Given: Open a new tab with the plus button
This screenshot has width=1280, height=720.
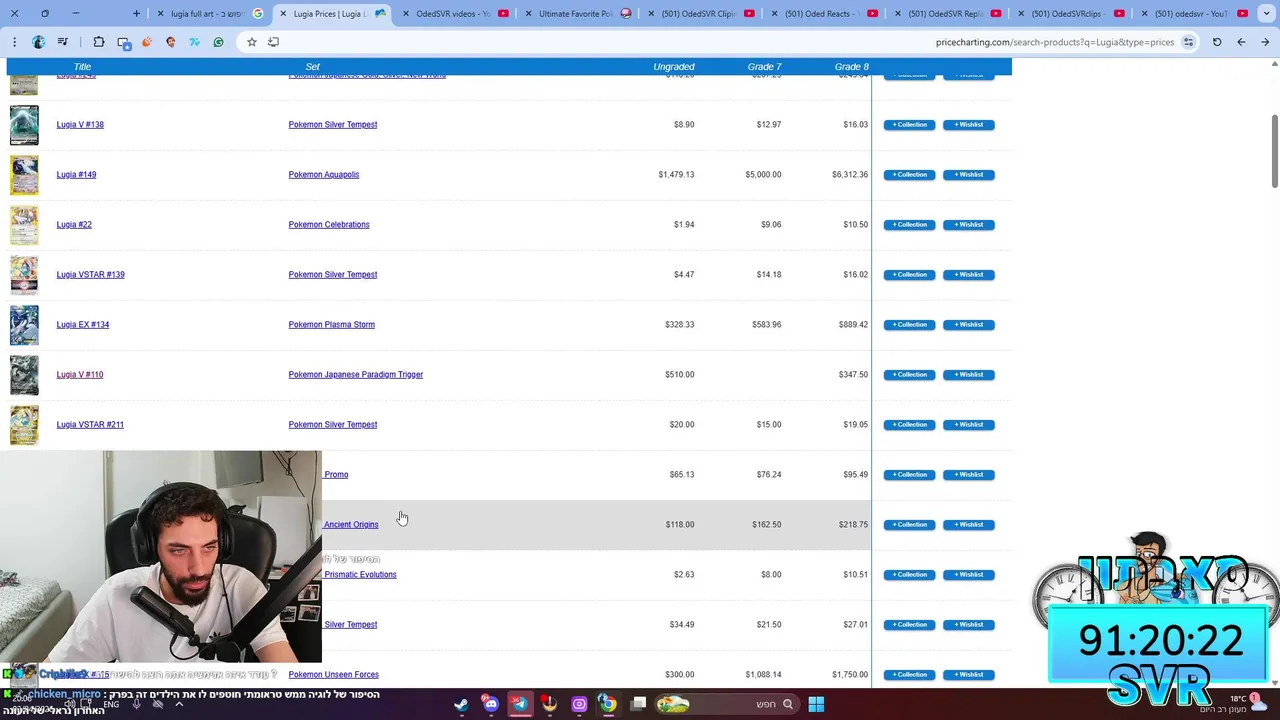Looking at the screenshot, I should coord(136,14).
